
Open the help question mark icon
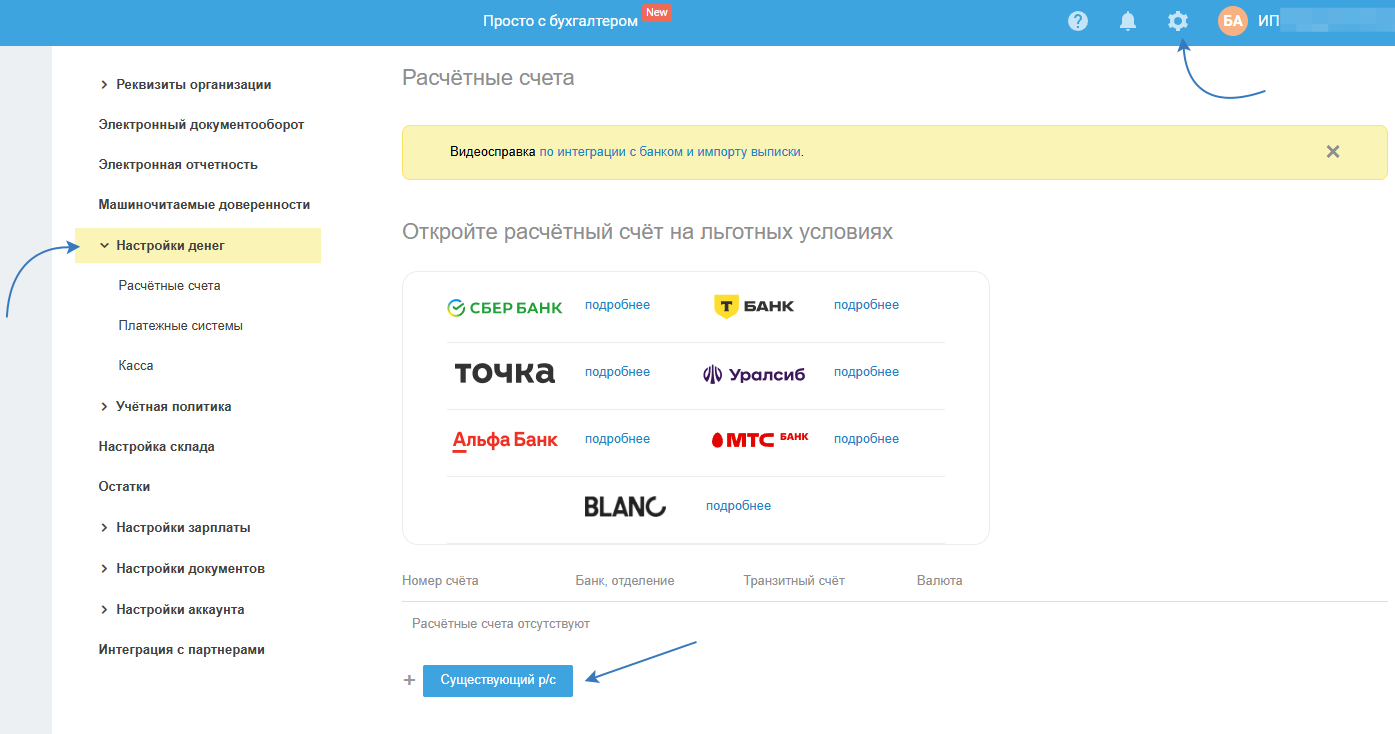[x=1077, y=21]
